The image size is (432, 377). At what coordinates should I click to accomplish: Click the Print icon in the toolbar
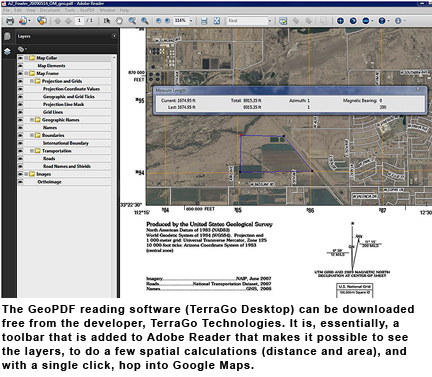[x=10, y=21]
